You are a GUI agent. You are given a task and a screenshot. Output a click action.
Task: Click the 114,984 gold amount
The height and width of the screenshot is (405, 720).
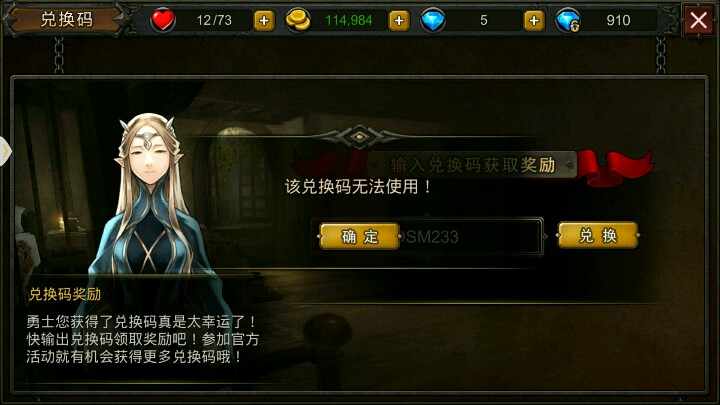pos(349,20)
